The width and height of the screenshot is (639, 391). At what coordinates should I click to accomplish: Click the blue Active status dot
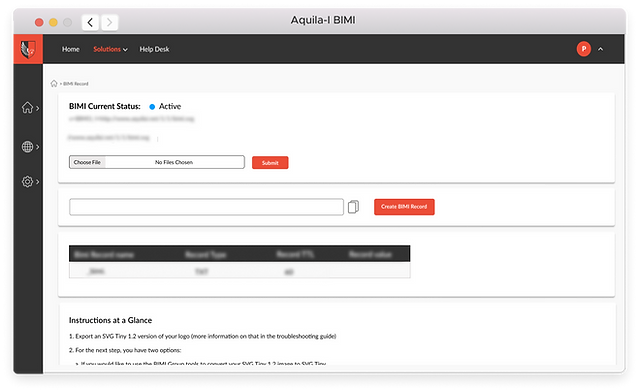pyautogui.click(x=152, y=107)
